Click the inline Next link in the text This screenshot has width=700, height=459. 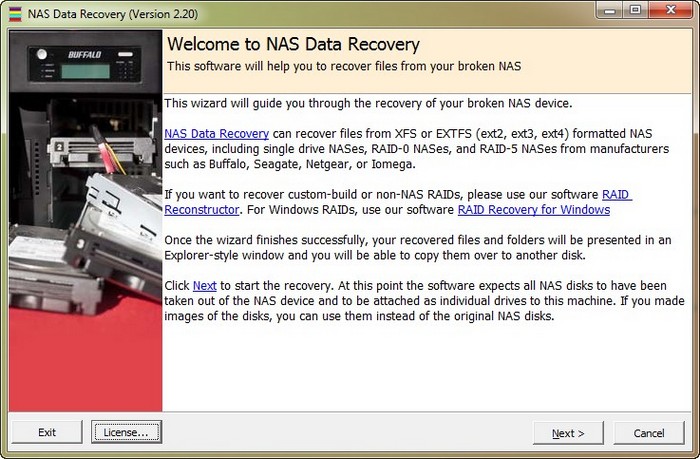[x=204, y=285]
